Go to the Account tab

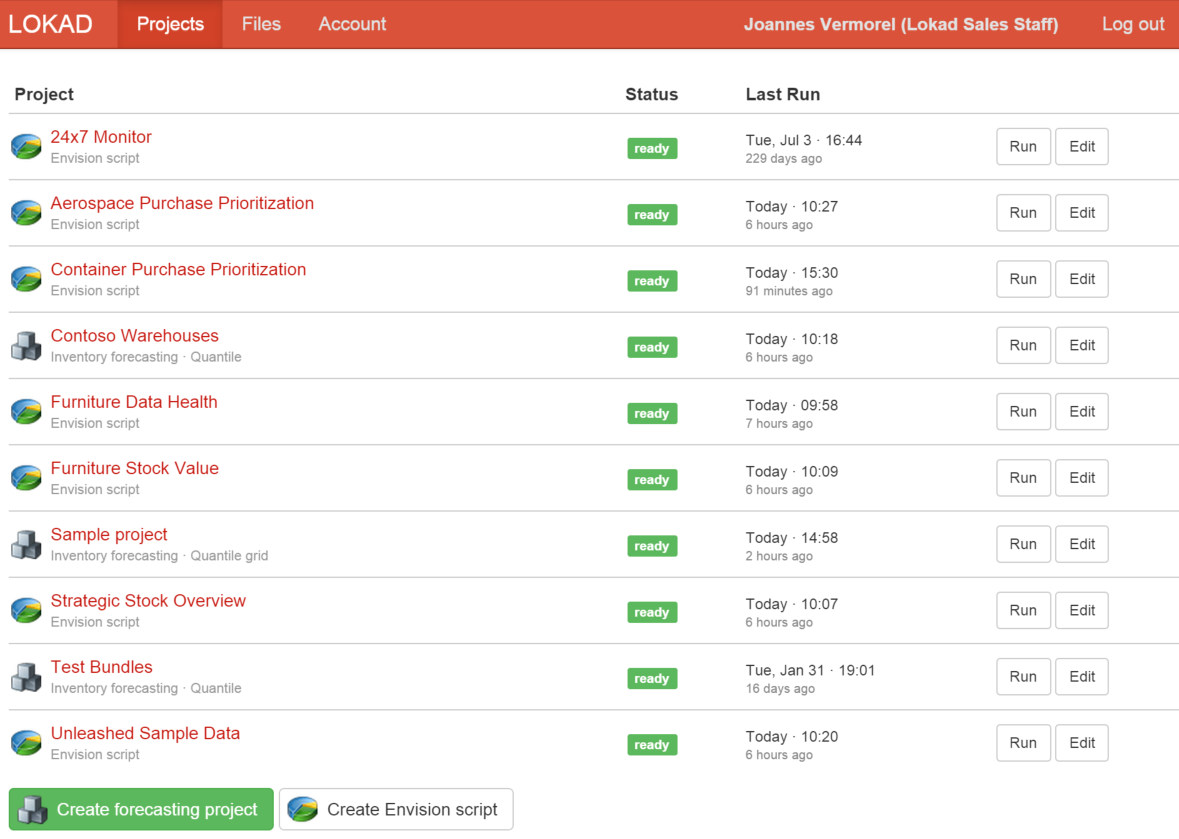coord(352,24)
